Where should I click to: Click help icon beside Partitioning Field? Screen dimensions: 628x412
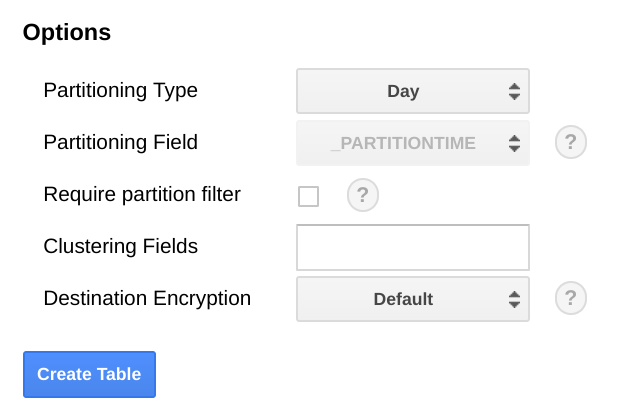[x=570, y=143]
